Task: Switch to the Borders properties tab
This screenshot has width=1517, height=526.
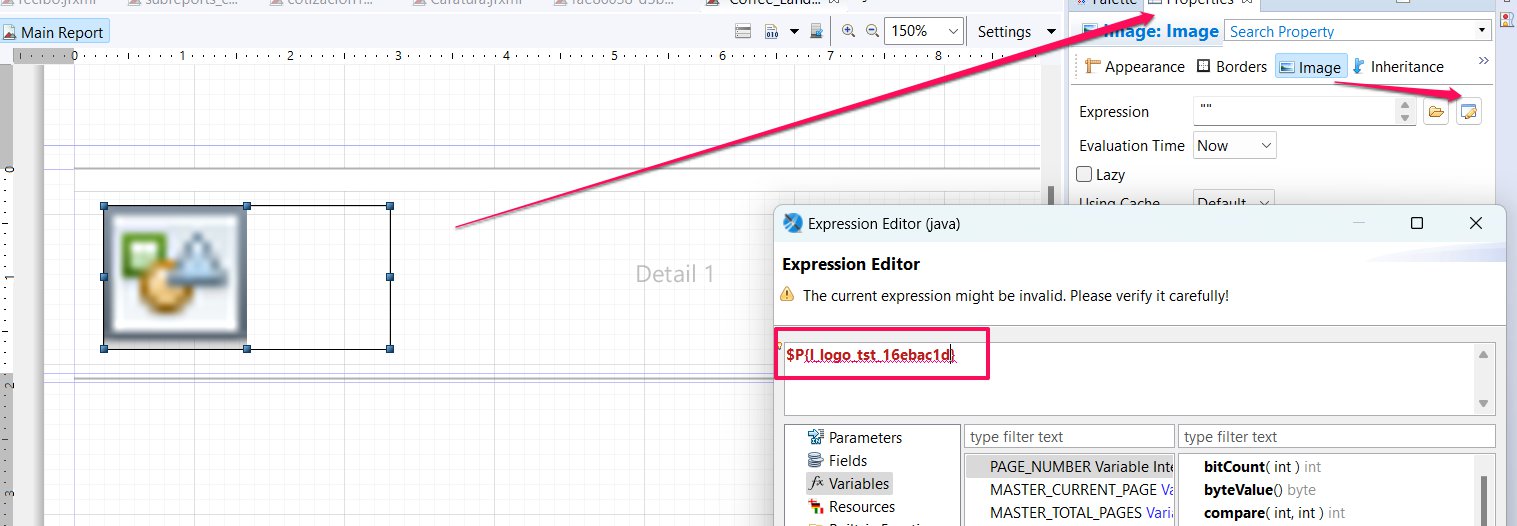Action: [x=1231, y=67]
